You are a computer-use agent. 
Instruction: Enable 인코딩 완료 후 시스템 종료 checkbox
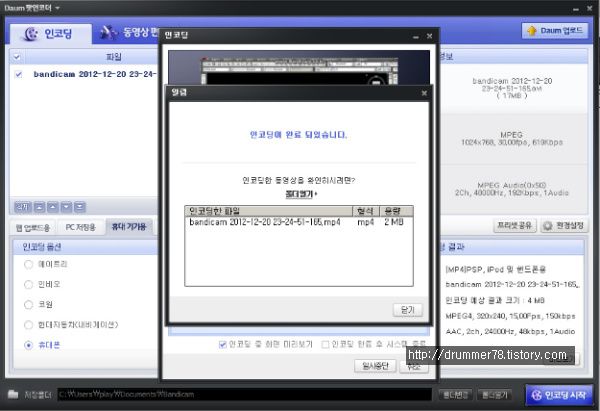pyautogui.click(x=325, y=344)
